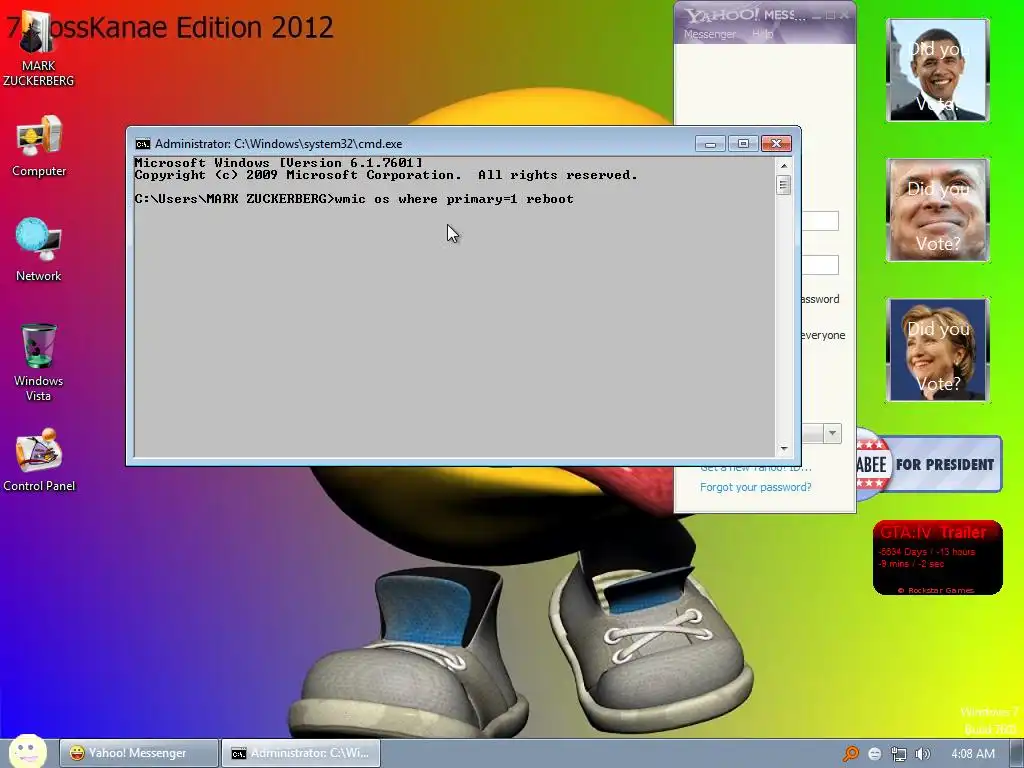Click the Forgot your password? link
This screenshot has width=1024, height=768.
756,487
